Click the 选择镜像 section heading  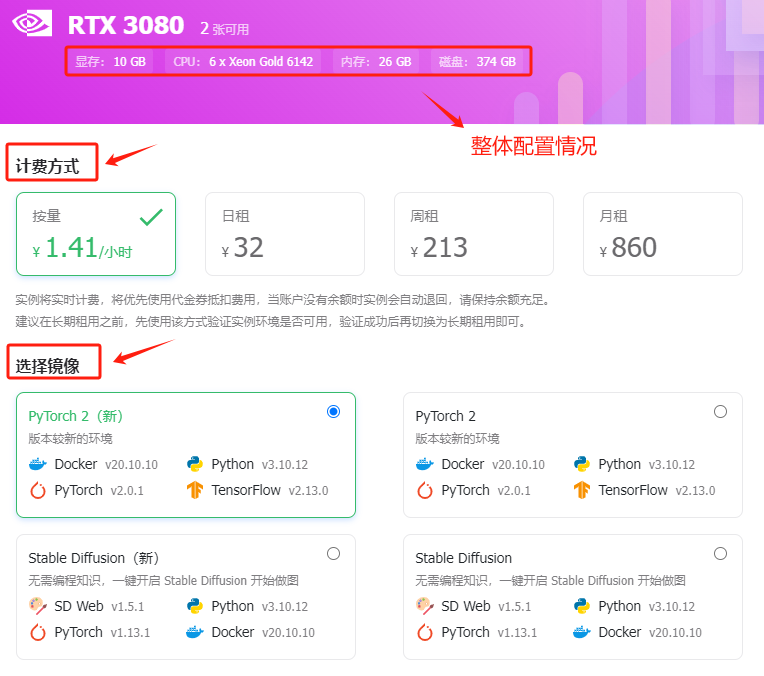[47, 366]
